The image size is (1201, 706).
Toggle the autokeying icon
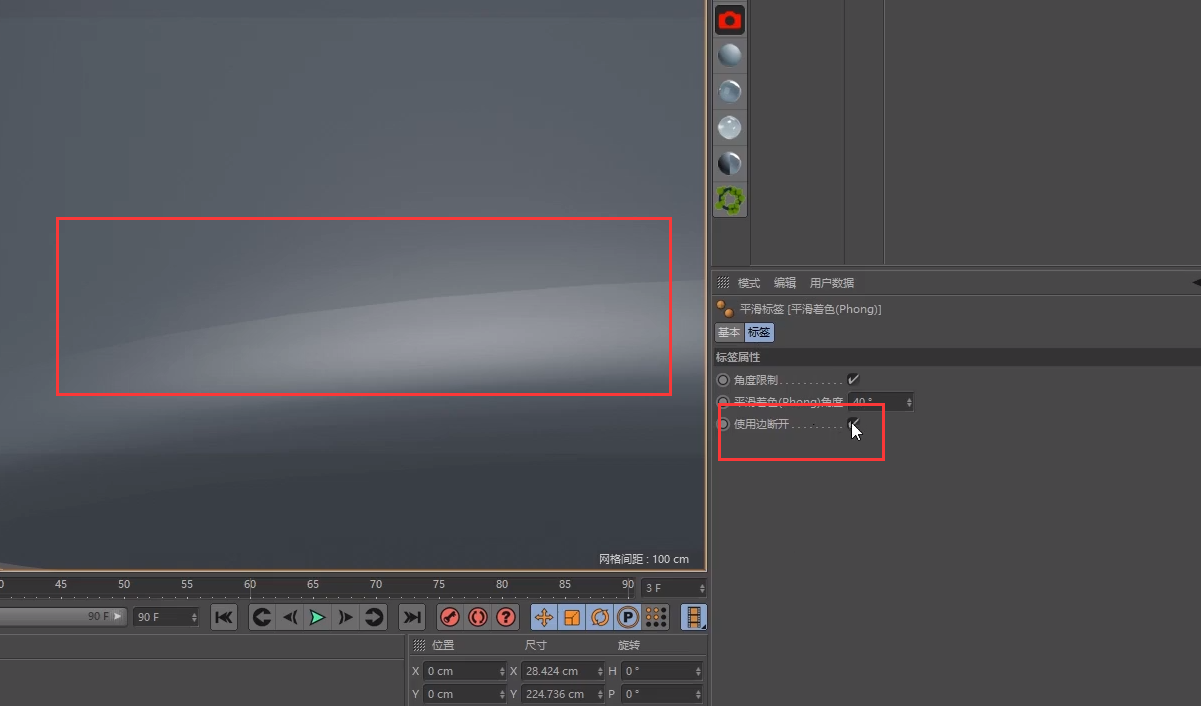(x=478, y=617)
